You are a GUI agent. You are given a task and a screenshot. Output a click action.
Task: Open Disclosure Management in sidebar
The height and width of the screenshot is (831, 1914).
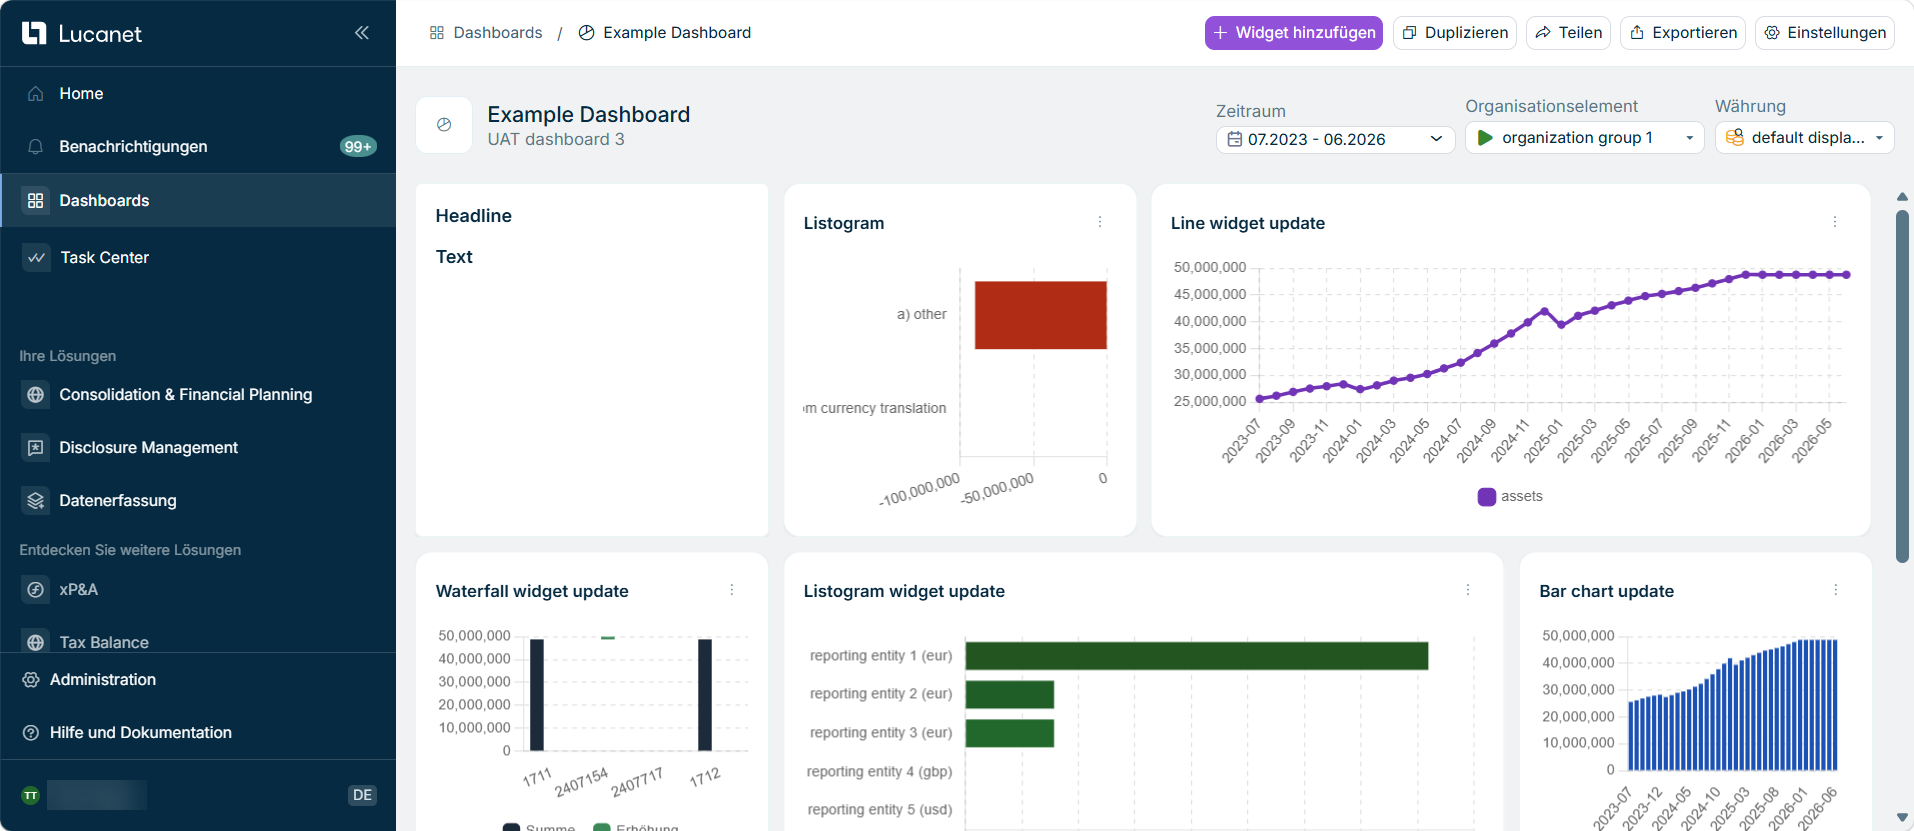(x=198, y=447)
